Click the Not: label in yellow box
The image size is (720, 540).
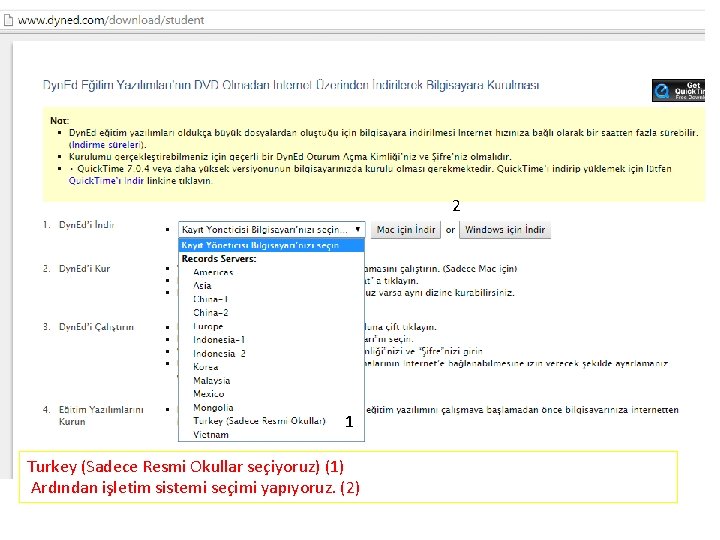[x=59, y=121]
